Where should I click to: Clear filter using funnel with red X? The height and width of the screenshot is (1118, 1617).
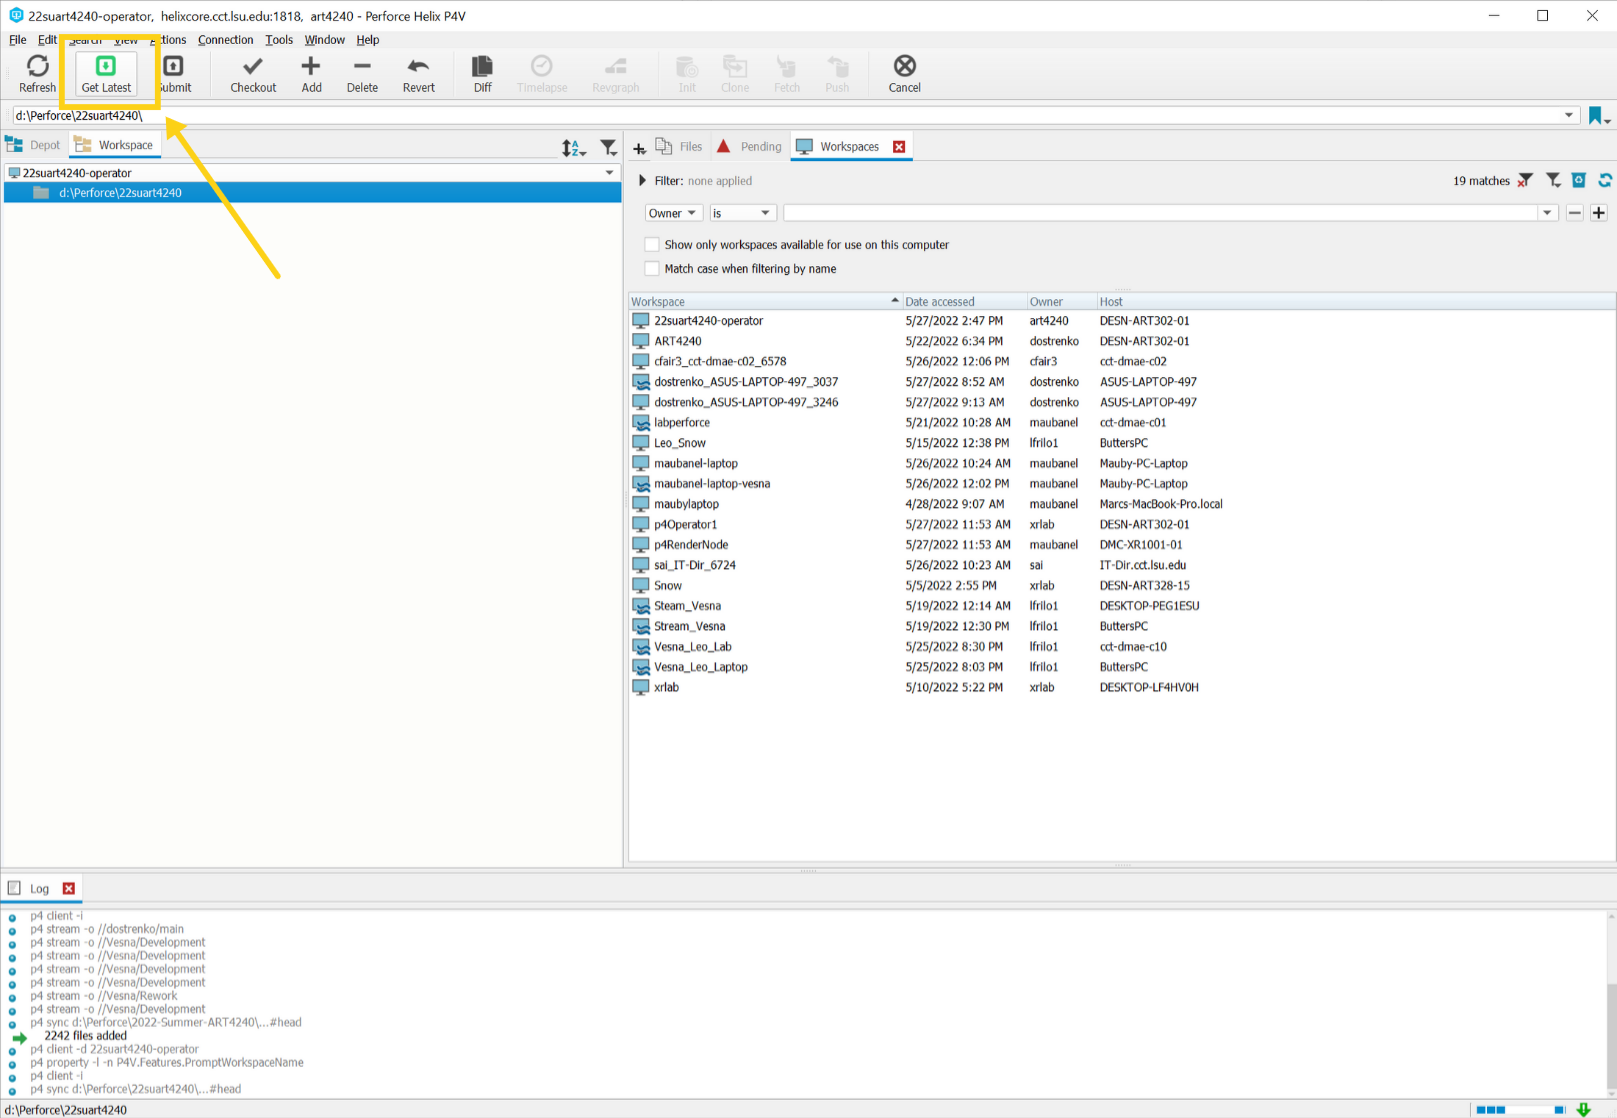coord(1524,180)
